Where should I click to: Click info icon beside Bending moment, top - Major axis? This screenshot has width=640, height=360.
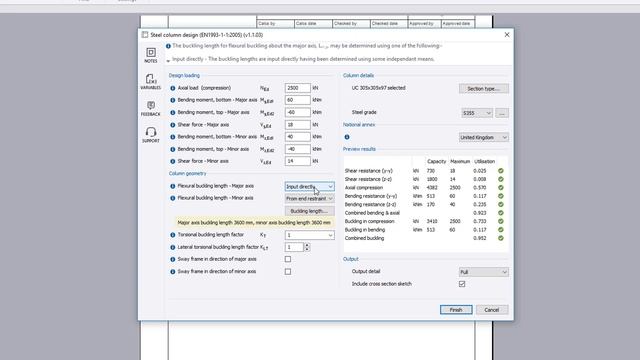pyautogui.click(x=173, y=113)
